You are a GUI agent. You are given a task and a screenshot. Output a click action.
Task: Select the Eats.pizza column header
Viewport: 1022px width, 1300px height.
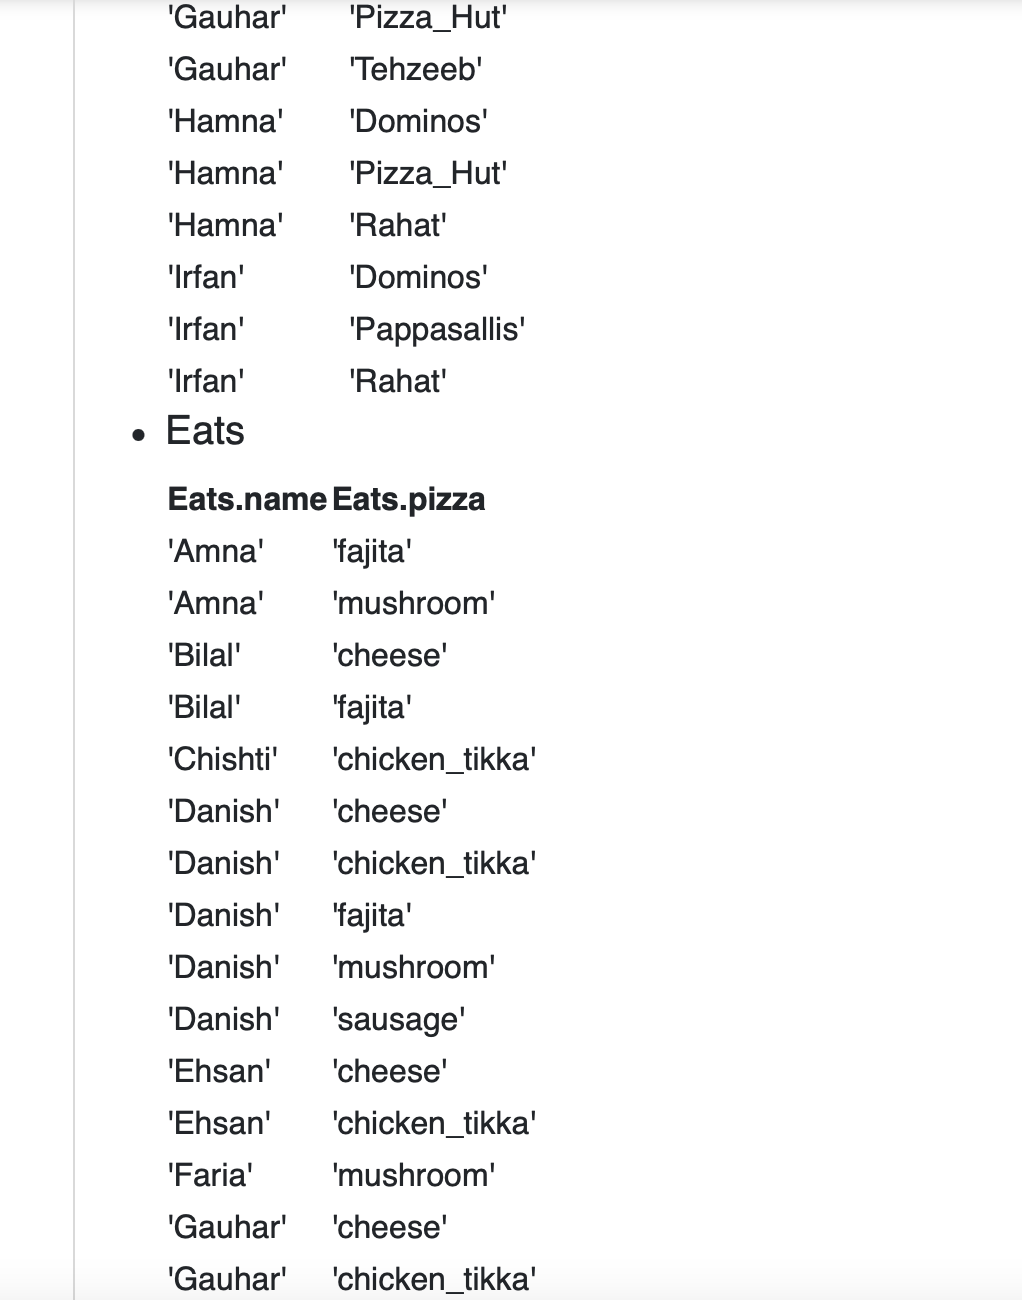coord(409,499)
